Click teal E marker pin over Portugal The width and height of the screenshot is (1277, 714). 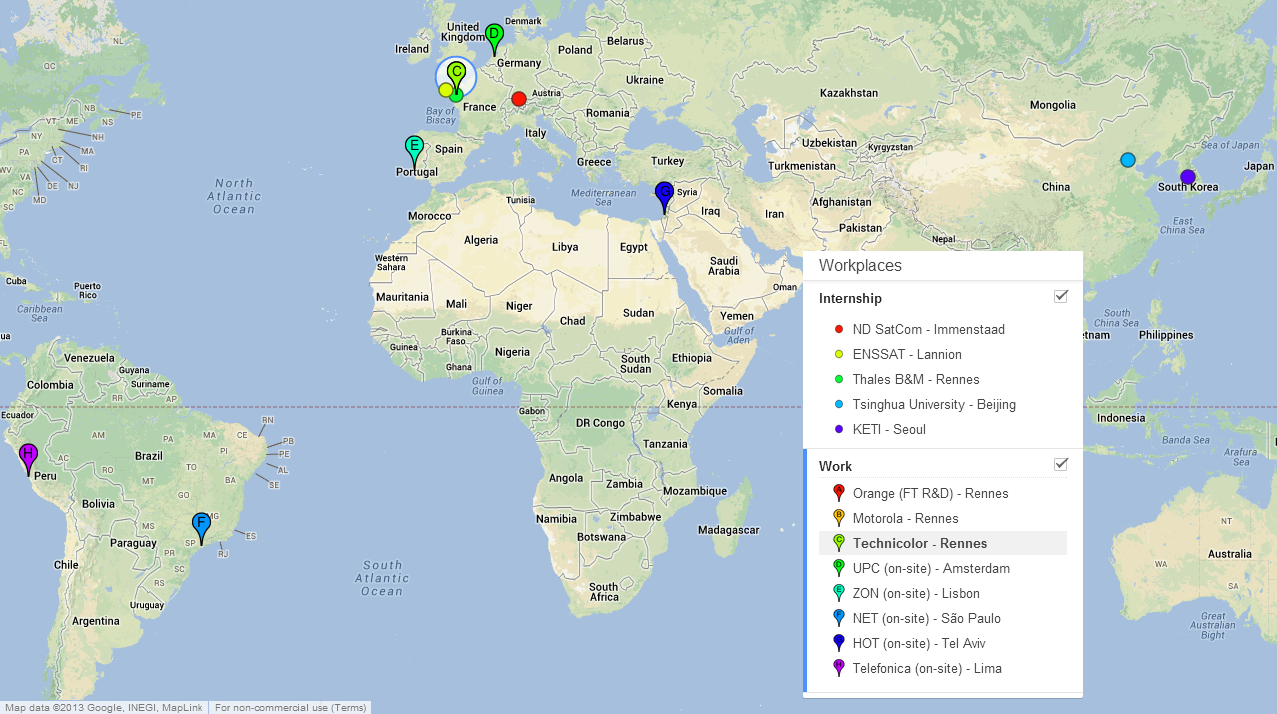[414, 148]
